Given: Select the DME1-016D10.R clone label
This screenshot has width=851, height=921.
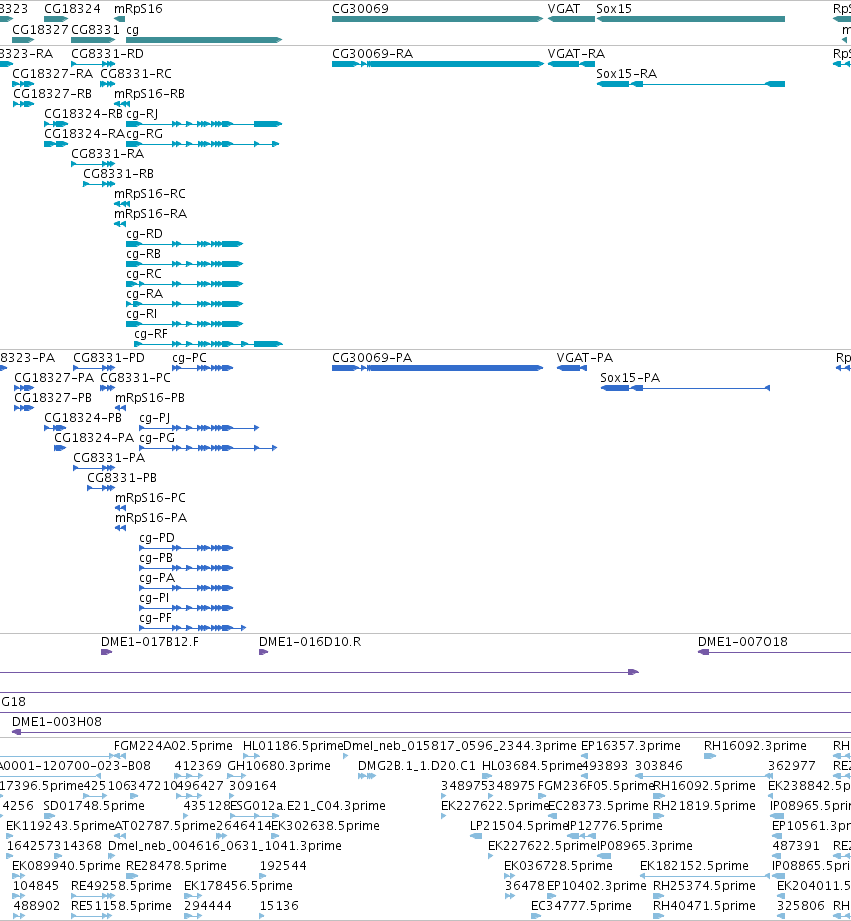Looking at the screenshot, I should [x=310, y=641].
